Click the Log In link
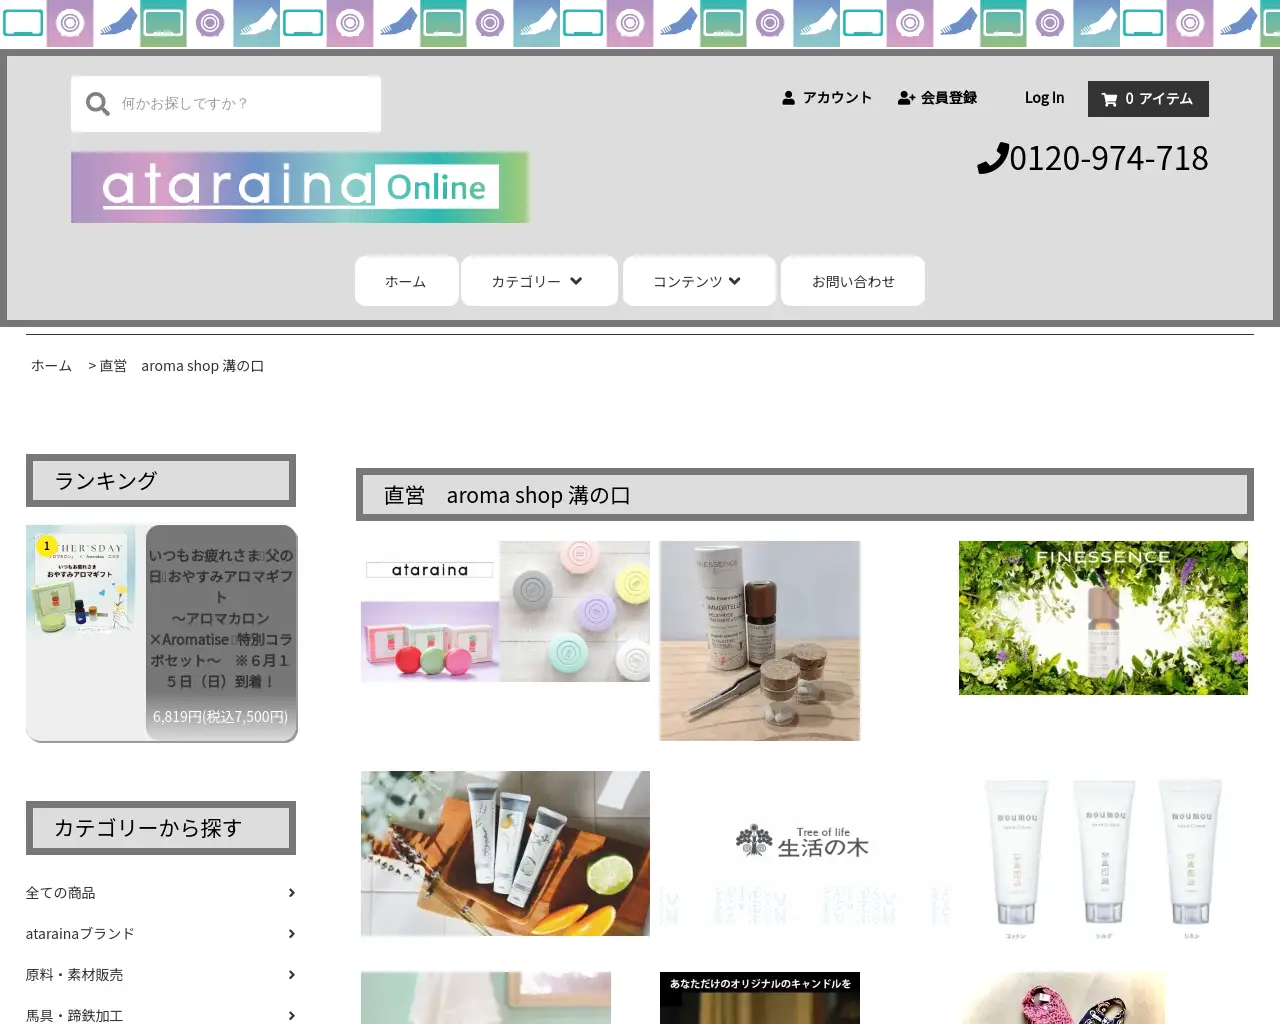The image size is (1280, 1024). click(1044, 97)
